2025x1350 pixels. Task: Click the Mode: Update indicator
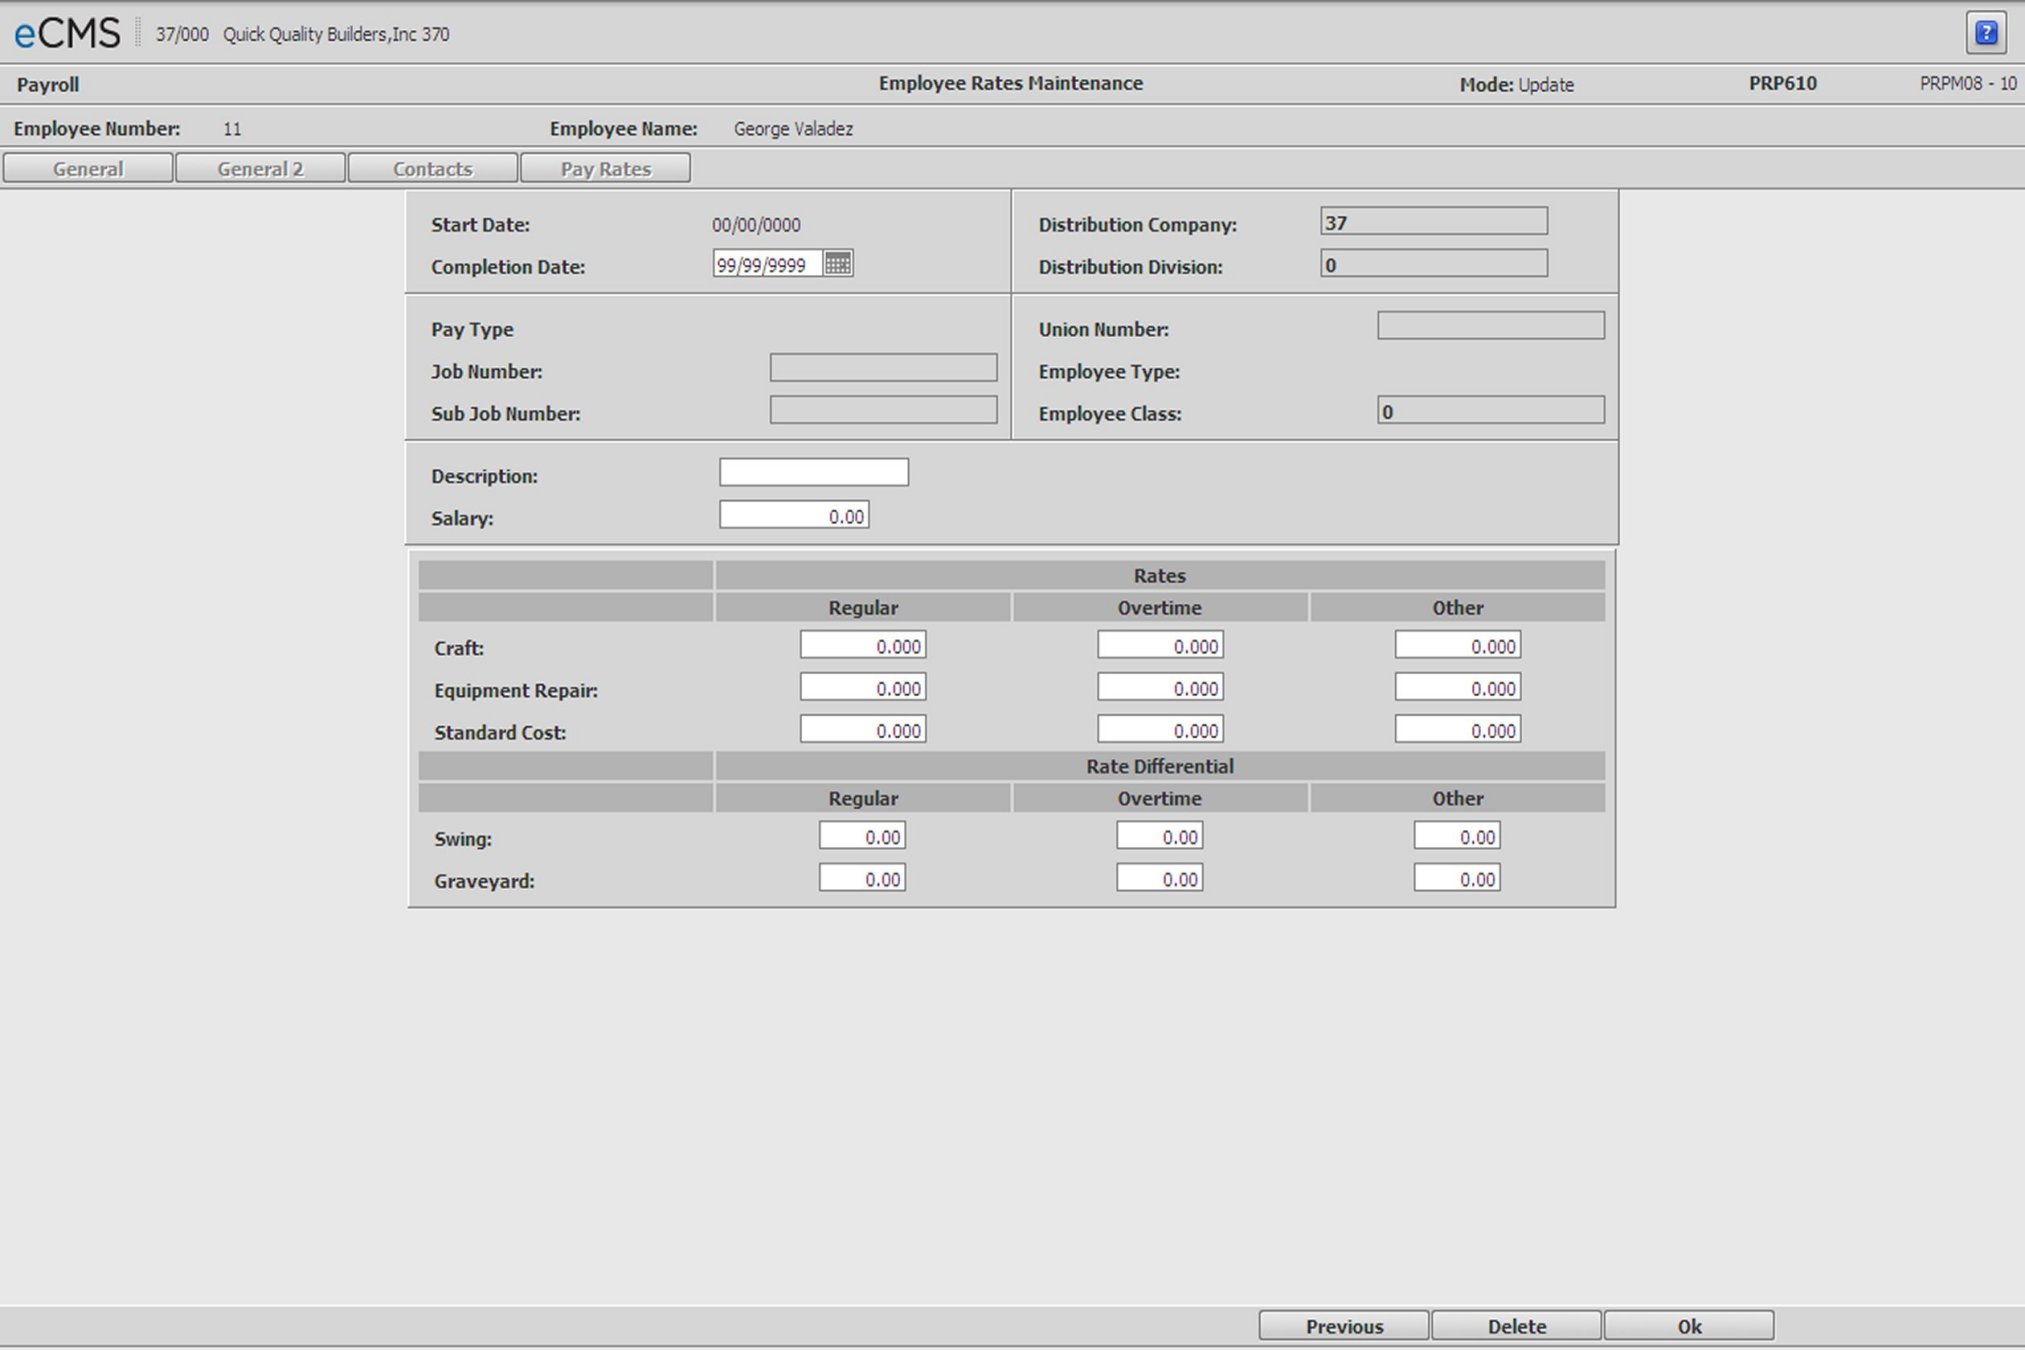(x=1516, y=85)
